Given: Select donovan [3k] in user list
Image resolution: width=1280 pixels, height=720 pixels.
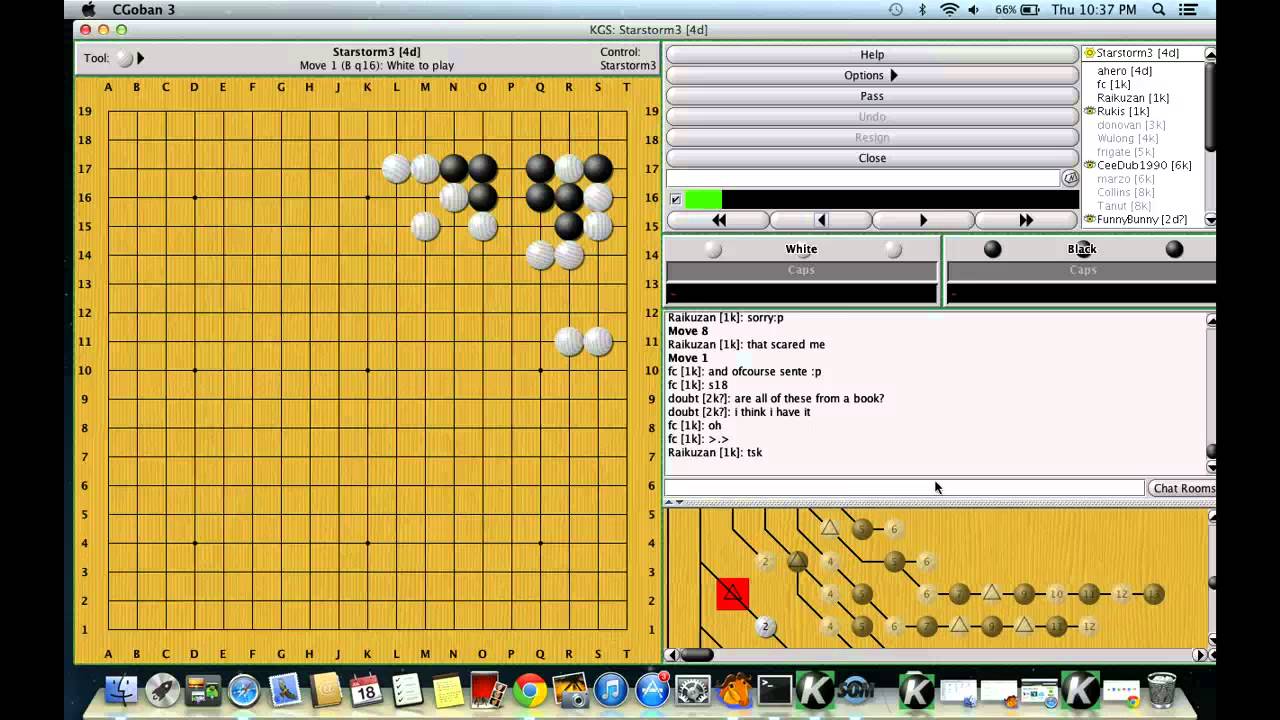Looking at the screenshot, I should (x=1131, y=125).
